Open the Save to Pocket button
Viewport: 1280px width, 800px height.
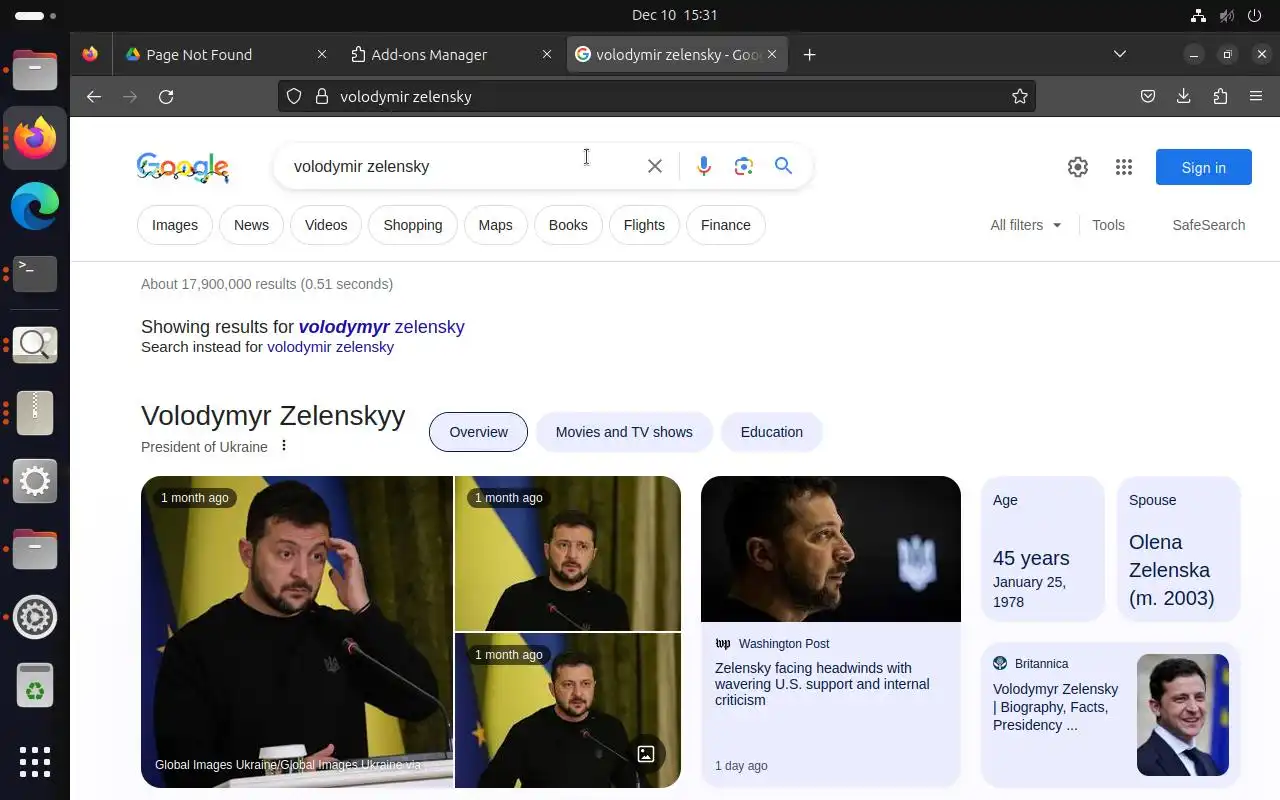[1148, 96]
